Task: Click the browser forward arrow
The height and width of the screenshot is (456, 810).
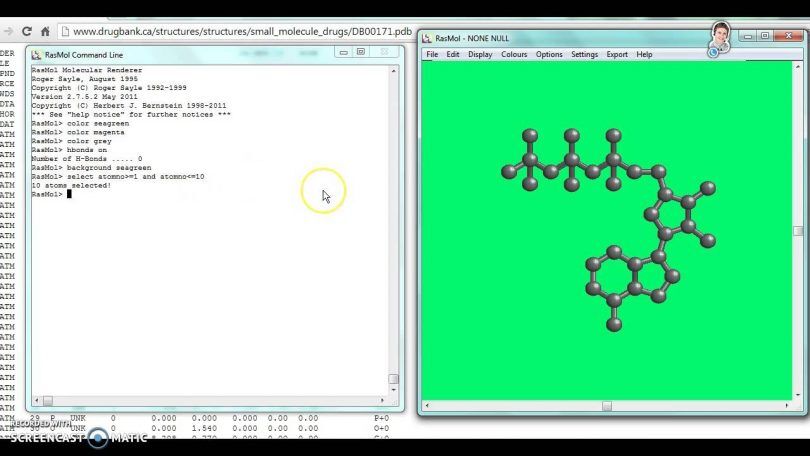Action: (x=8, y=32)
